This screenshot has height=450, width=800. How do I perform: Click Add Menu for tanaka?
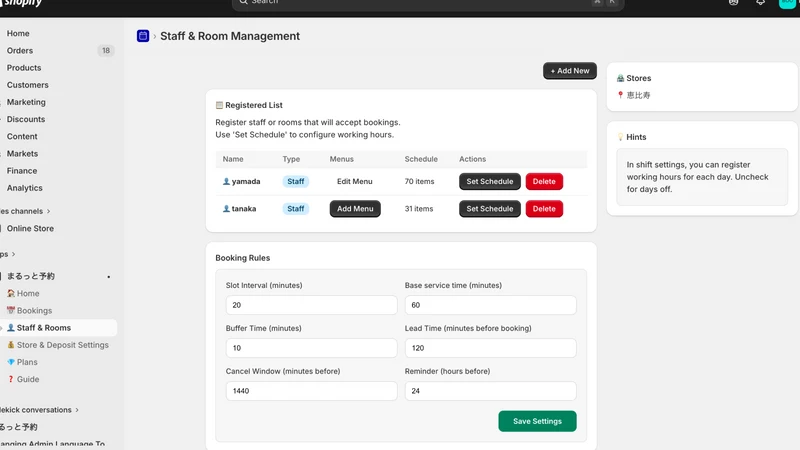pyautogui.click(x=355, y=209)
